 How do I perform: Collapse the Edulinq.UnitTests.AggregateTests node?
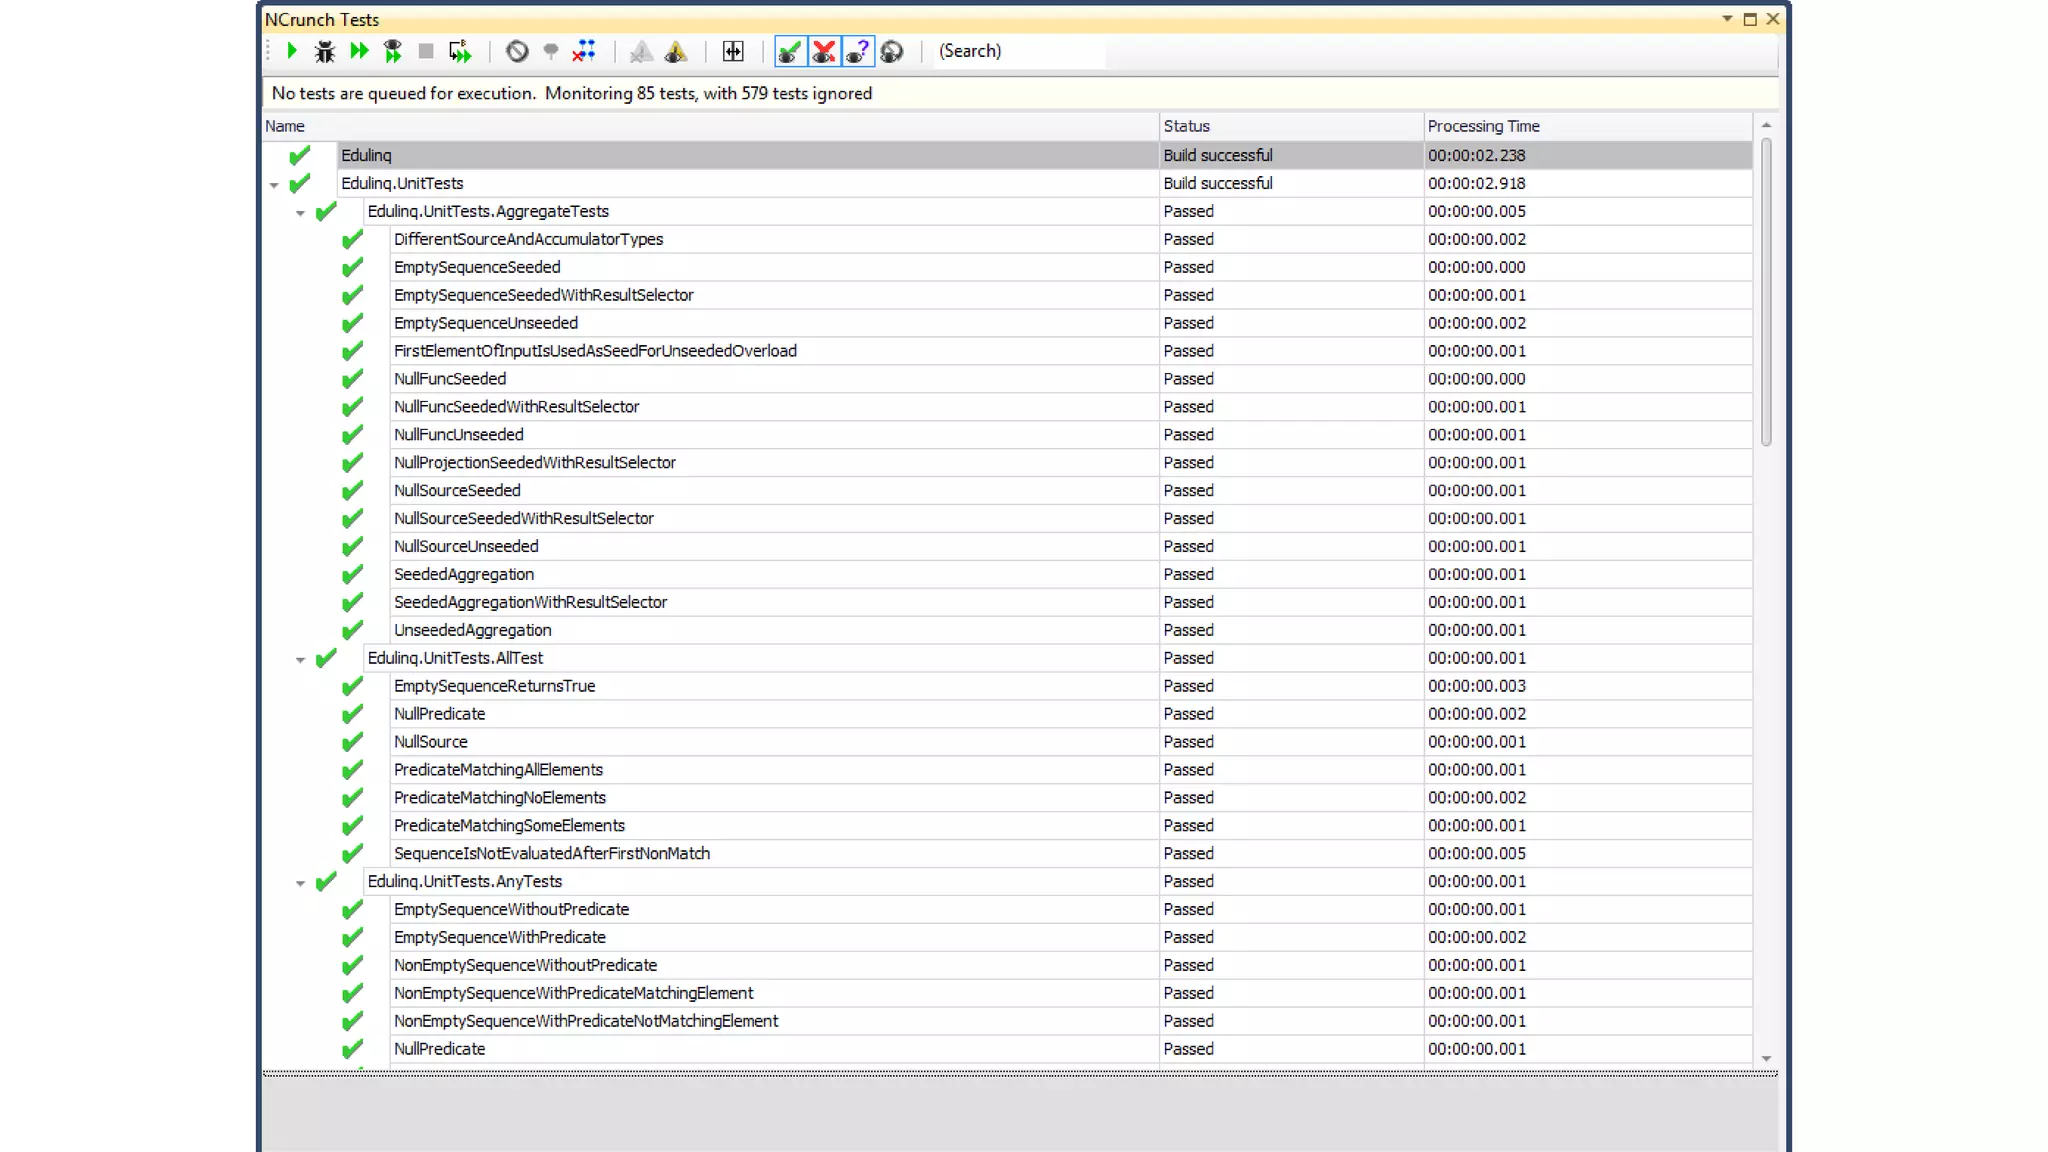click(300, 213)
